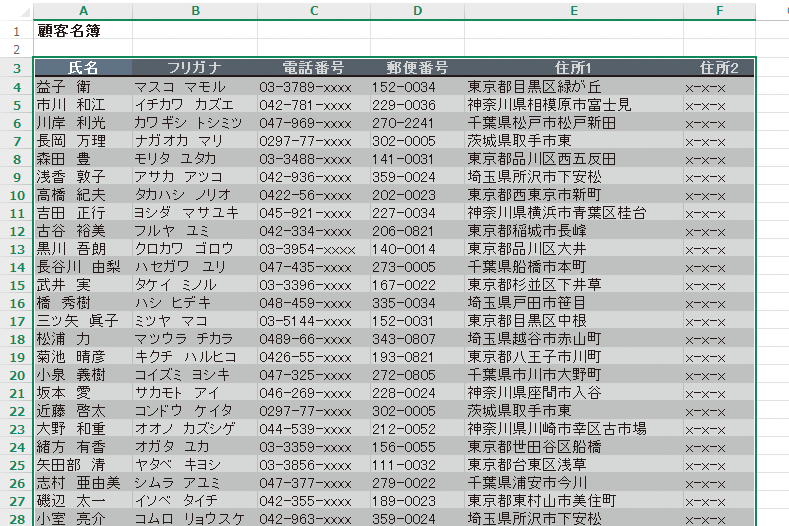The image size is (789, 526).
Task: Select the name cell 近藤 啓太
Action: [x=83, y=411]
